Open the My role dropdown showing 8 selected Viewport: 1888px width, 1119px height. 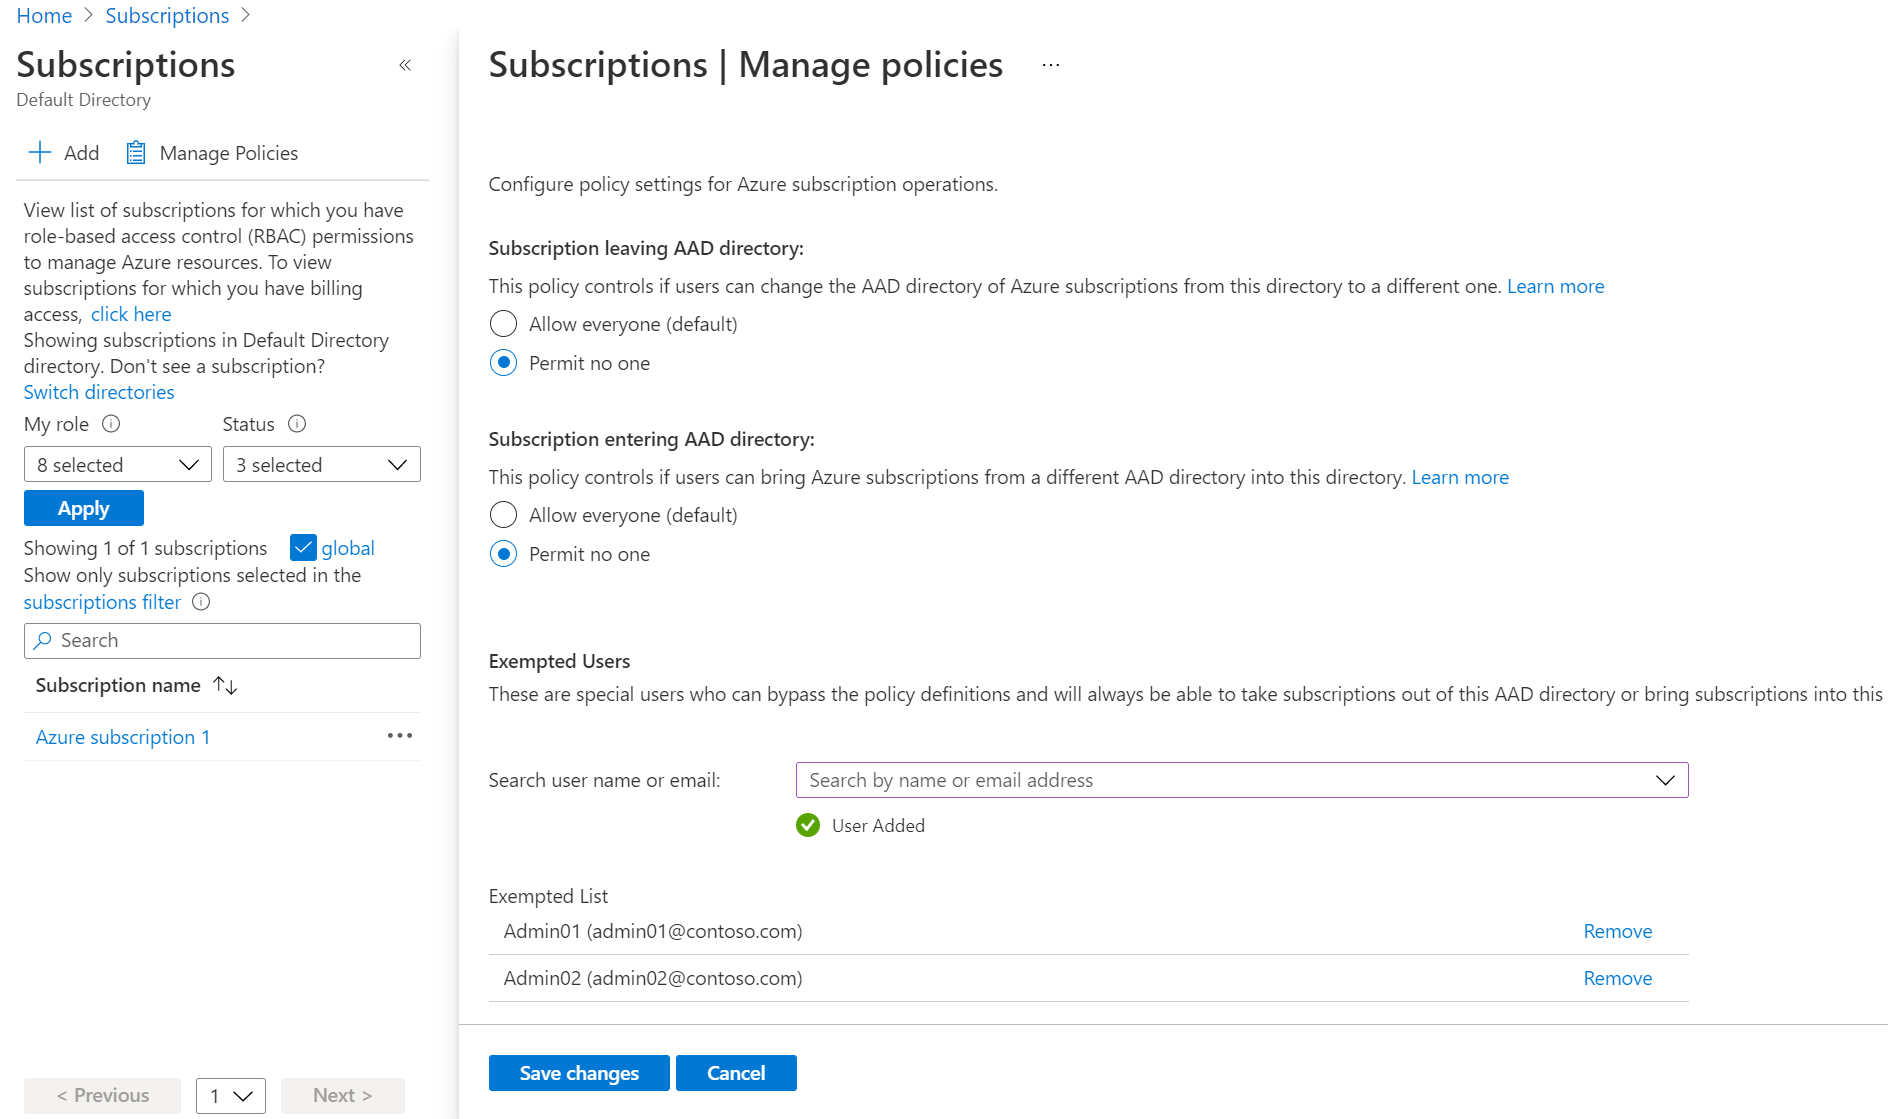click(x=117, y=464)
